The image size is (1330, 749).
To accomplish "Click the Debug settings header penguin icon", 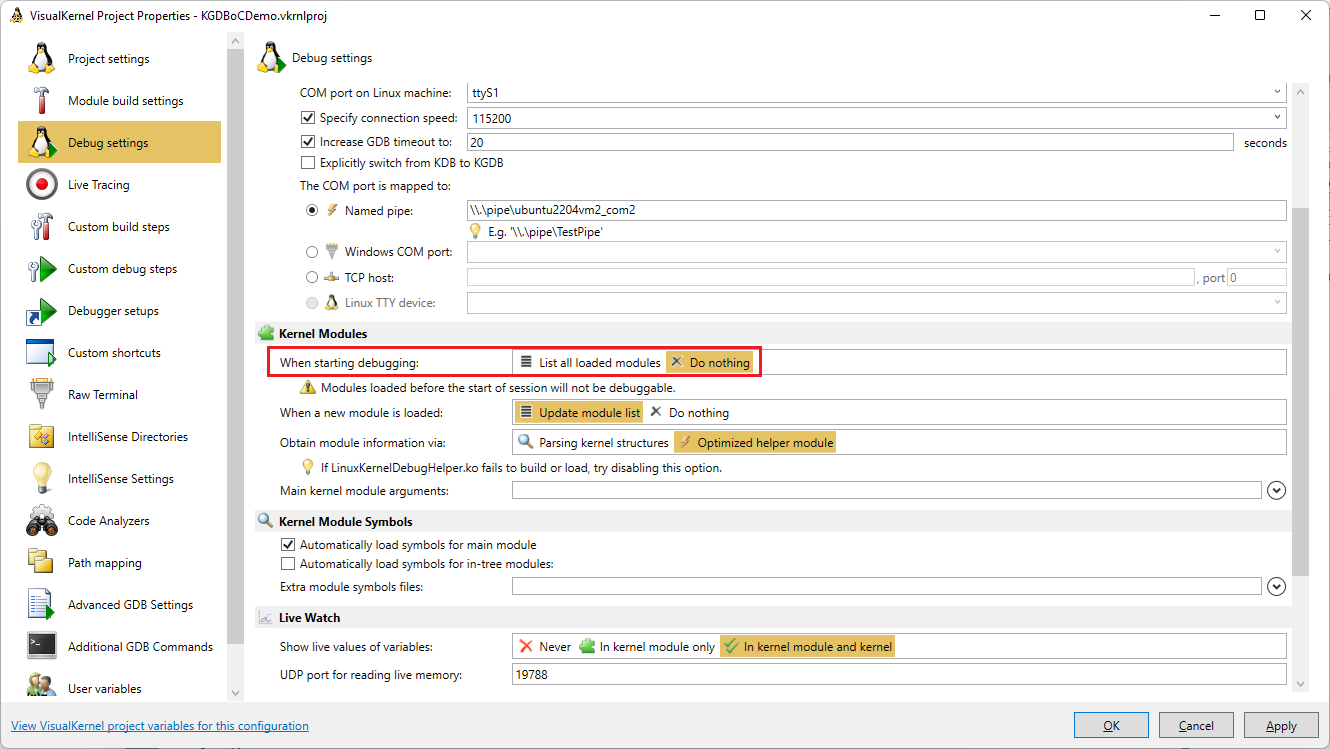I will click(271, 58).
